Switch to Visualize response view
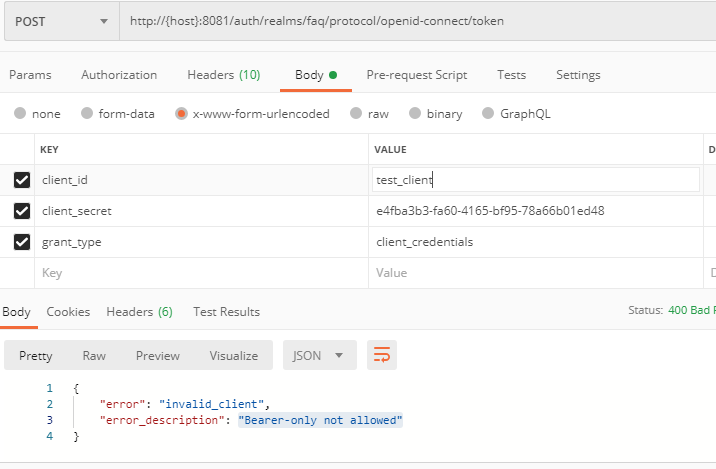716x469 pixels. [x=233, y=356]
